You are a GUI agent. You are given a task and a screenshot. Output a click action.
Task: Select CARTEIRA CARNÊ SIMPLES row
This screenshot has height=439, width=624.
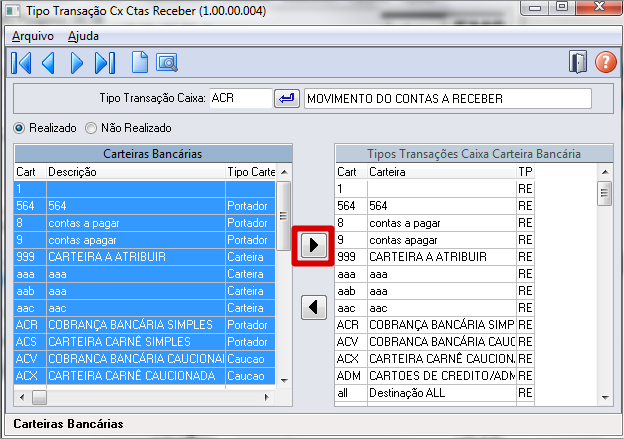point(144,342)
